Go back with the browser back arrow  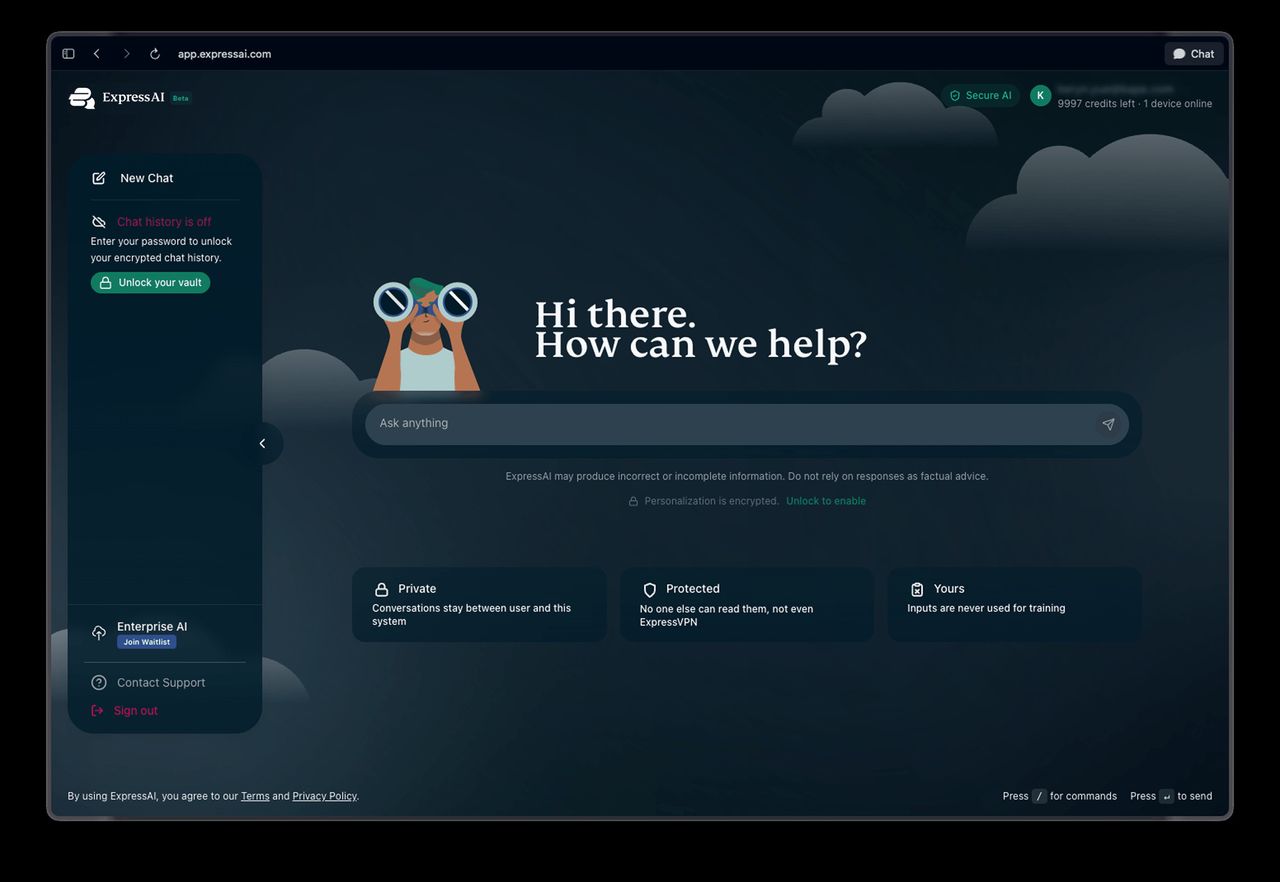pos(96,54)
